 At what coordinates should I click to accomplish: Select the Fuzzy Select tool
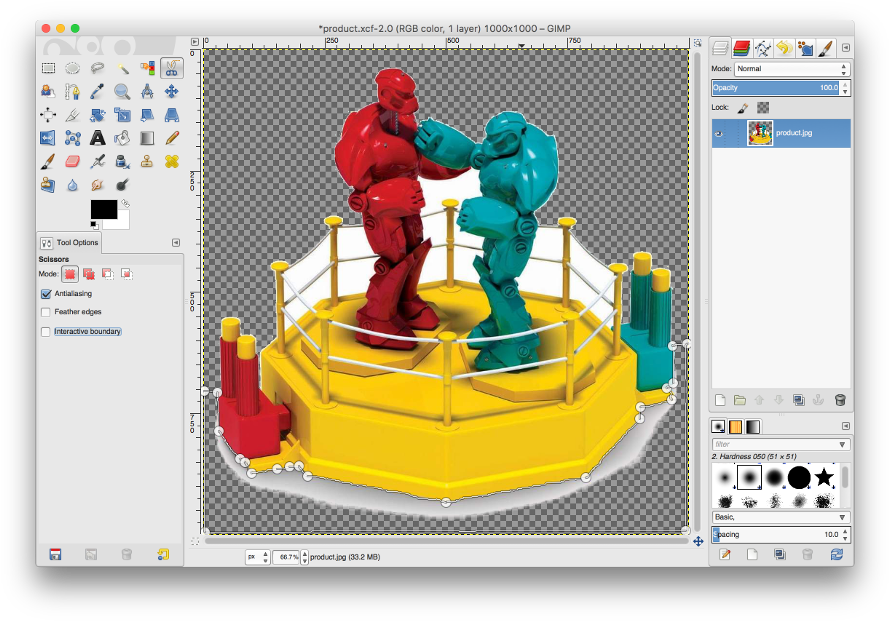(x=122, y=68)
